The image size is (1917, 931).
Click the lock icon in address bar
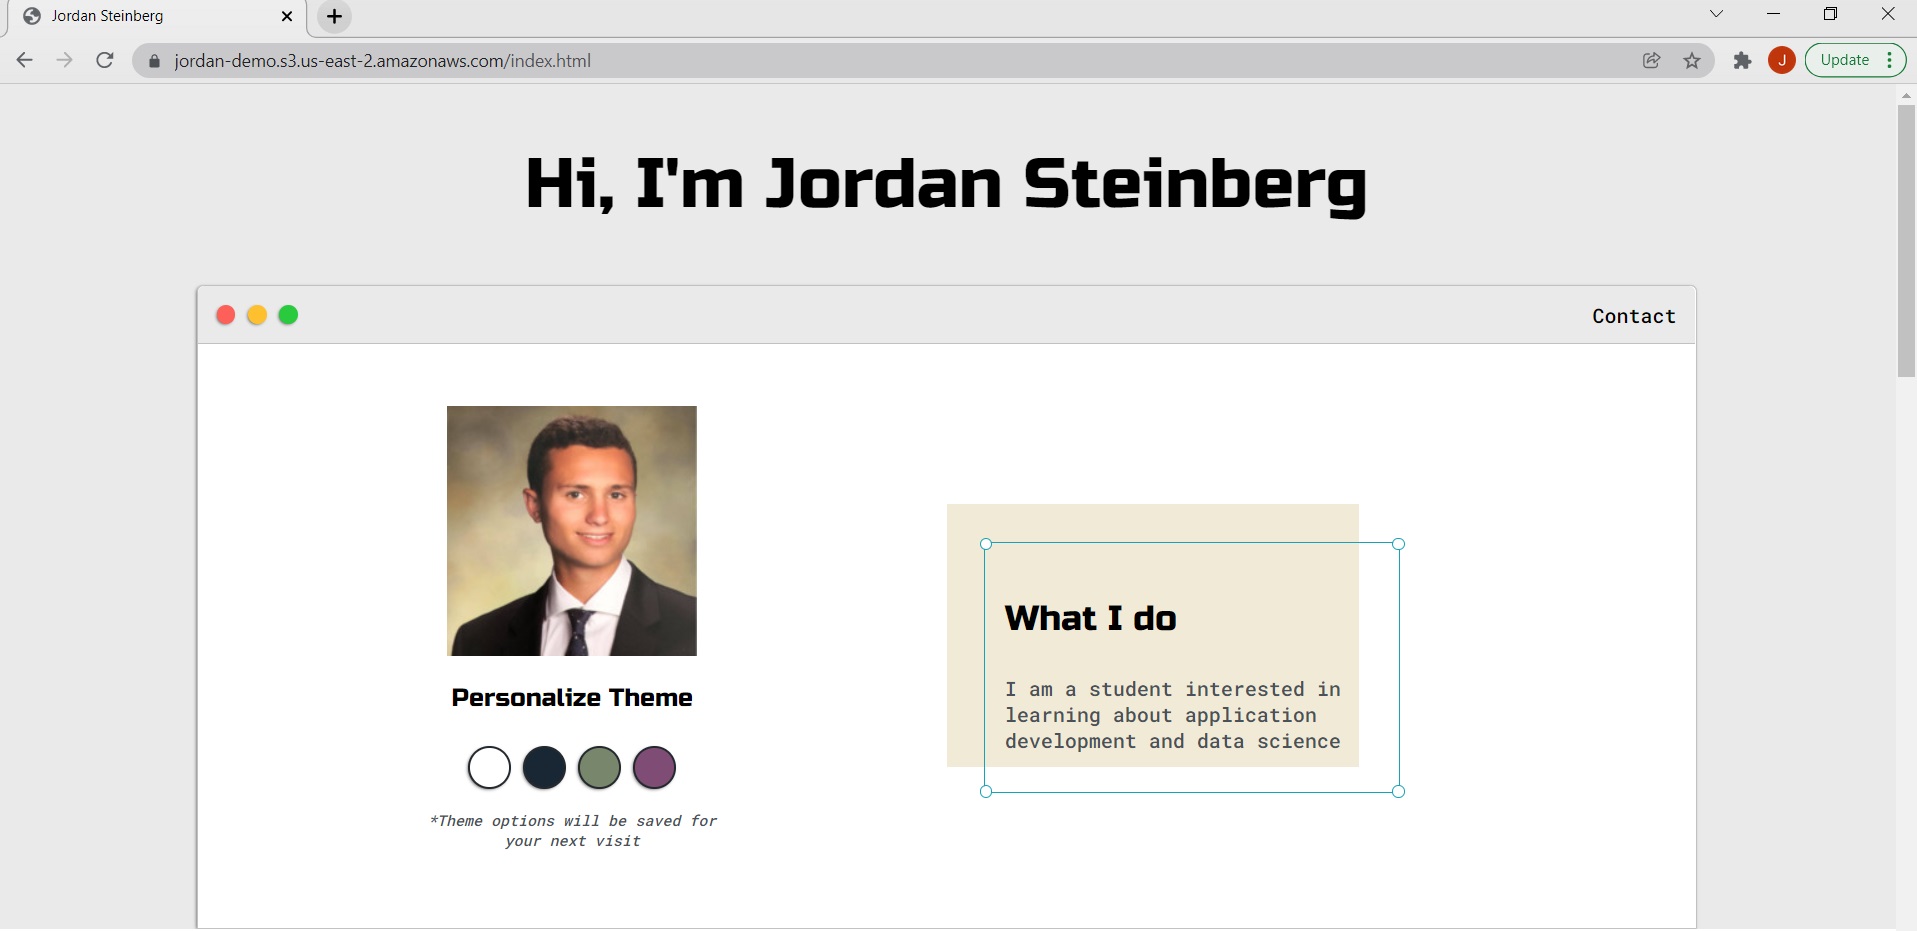[x=154, y=61]
